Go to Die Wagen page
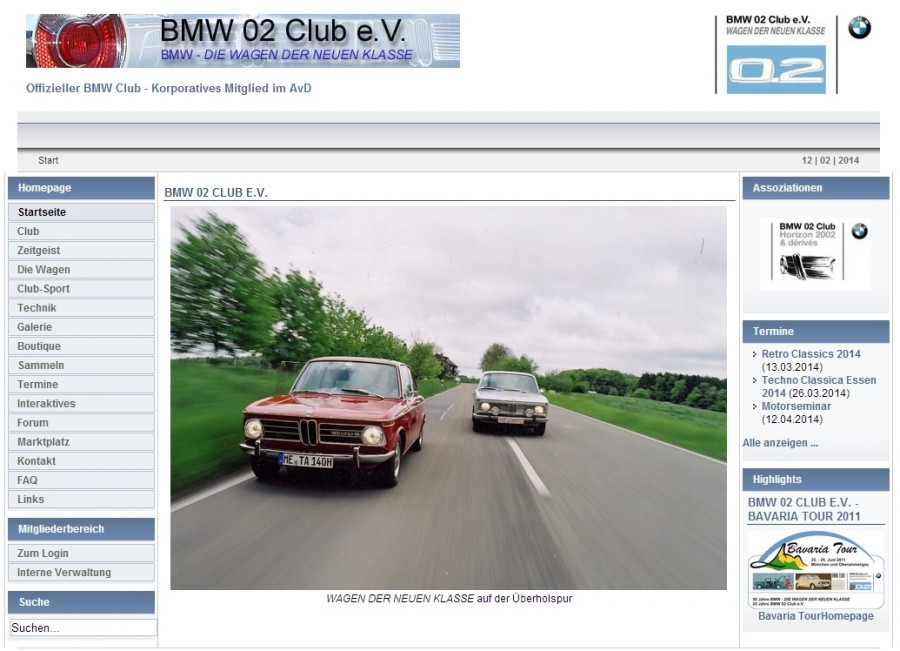Screen dimensions: 900x651 coord(82,269)
